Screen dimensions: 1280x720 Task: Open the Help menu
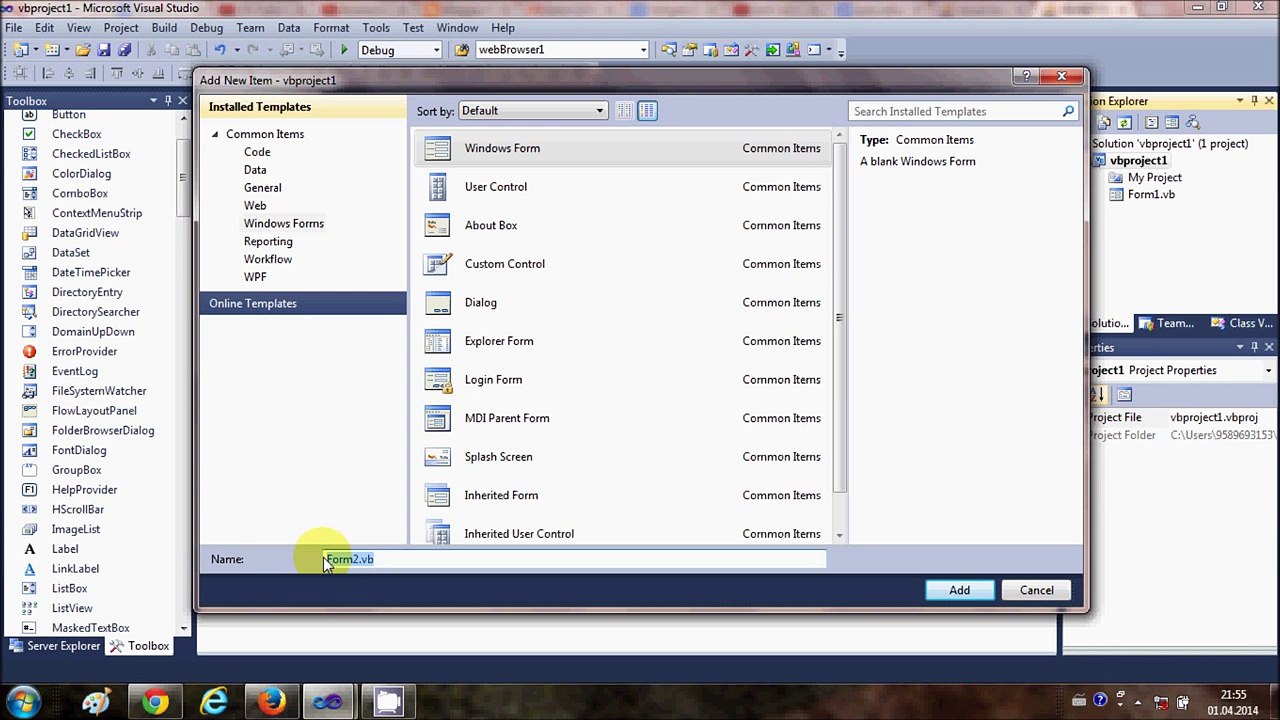(503, 28)
